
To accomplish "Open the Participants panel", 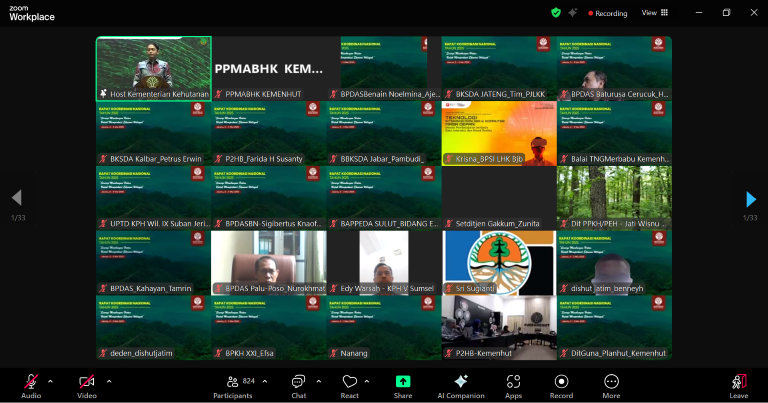I will [x=232, y=383].
